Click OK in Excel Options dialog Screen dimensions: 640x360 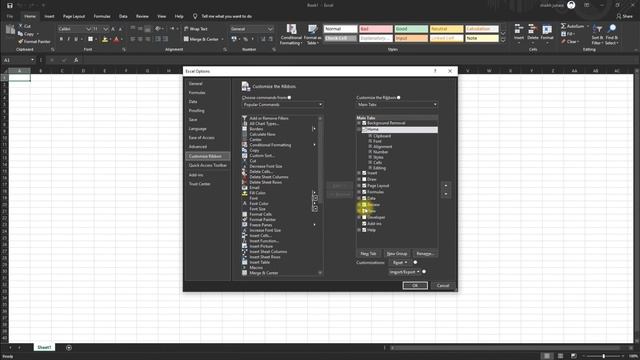pyautogui.click(x=415, y=285)
